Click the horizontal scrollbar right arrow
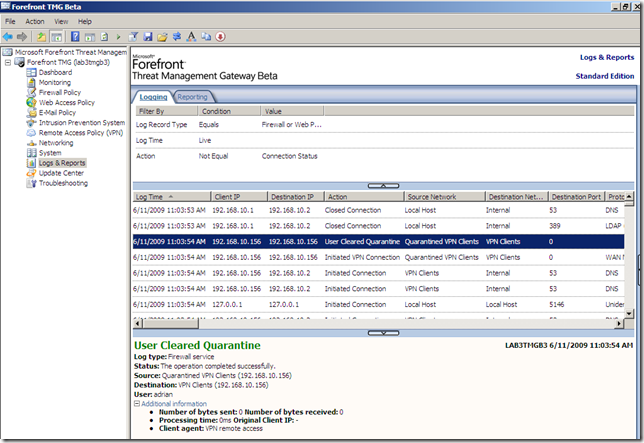This screenshot has width=644, height=443. (x=619, y=324)
